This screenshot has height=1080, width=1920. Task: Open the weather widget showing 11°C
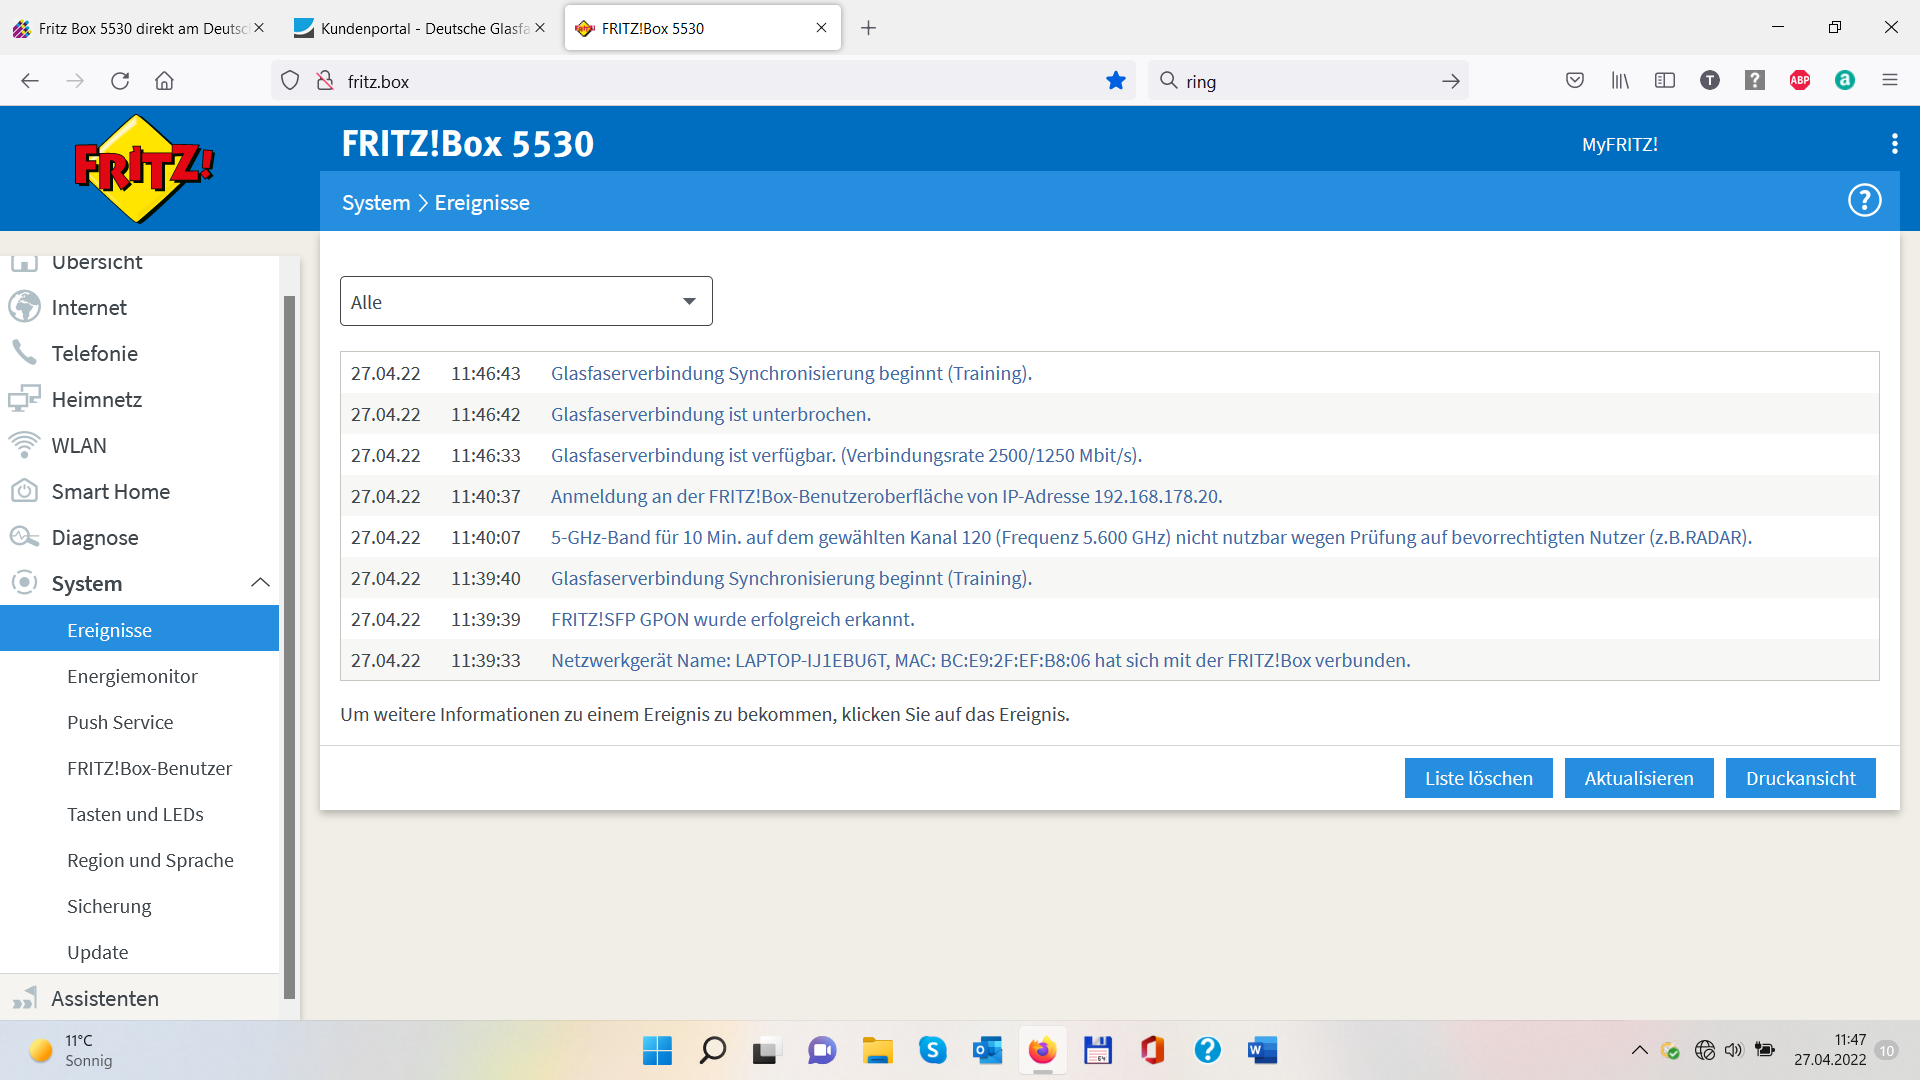click(x=70, y=1050)
